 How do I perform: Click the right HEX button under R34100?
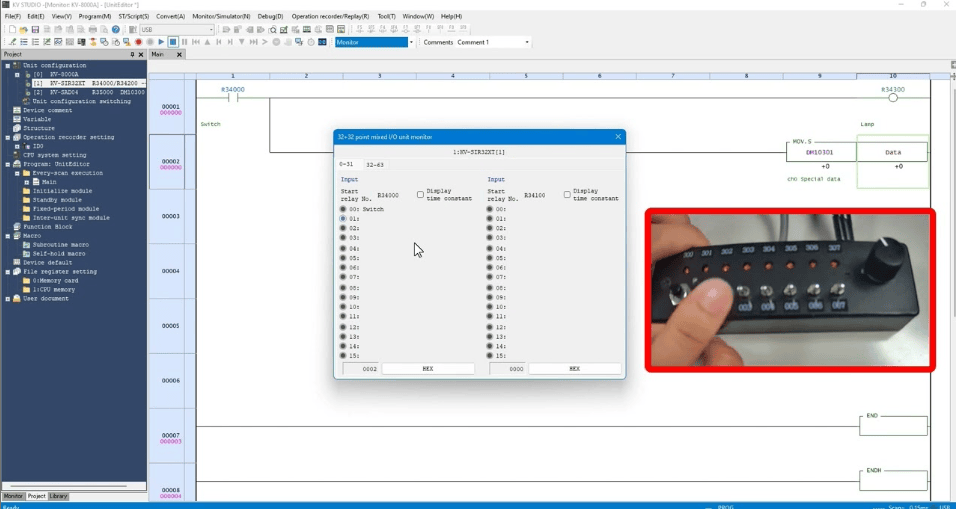[574, 369]
